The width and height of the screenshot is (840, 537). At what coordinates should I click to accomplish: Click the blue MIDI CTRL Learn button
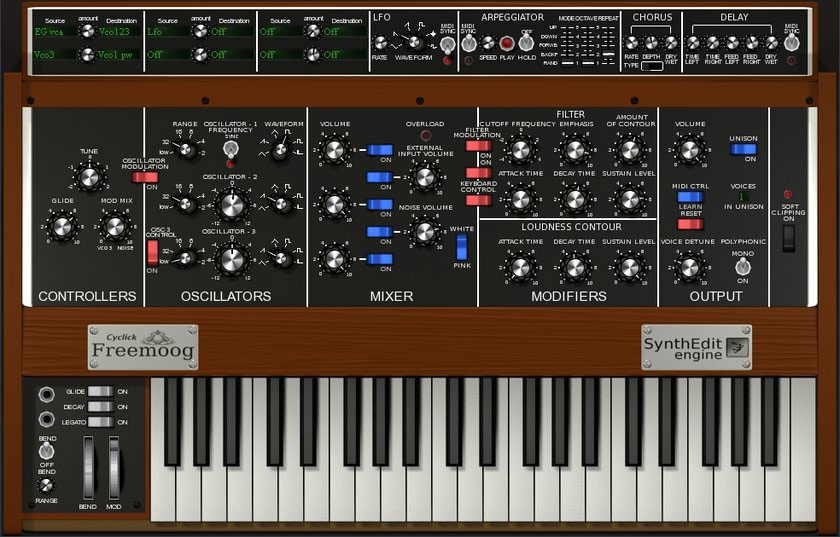[x=691, y=197]
